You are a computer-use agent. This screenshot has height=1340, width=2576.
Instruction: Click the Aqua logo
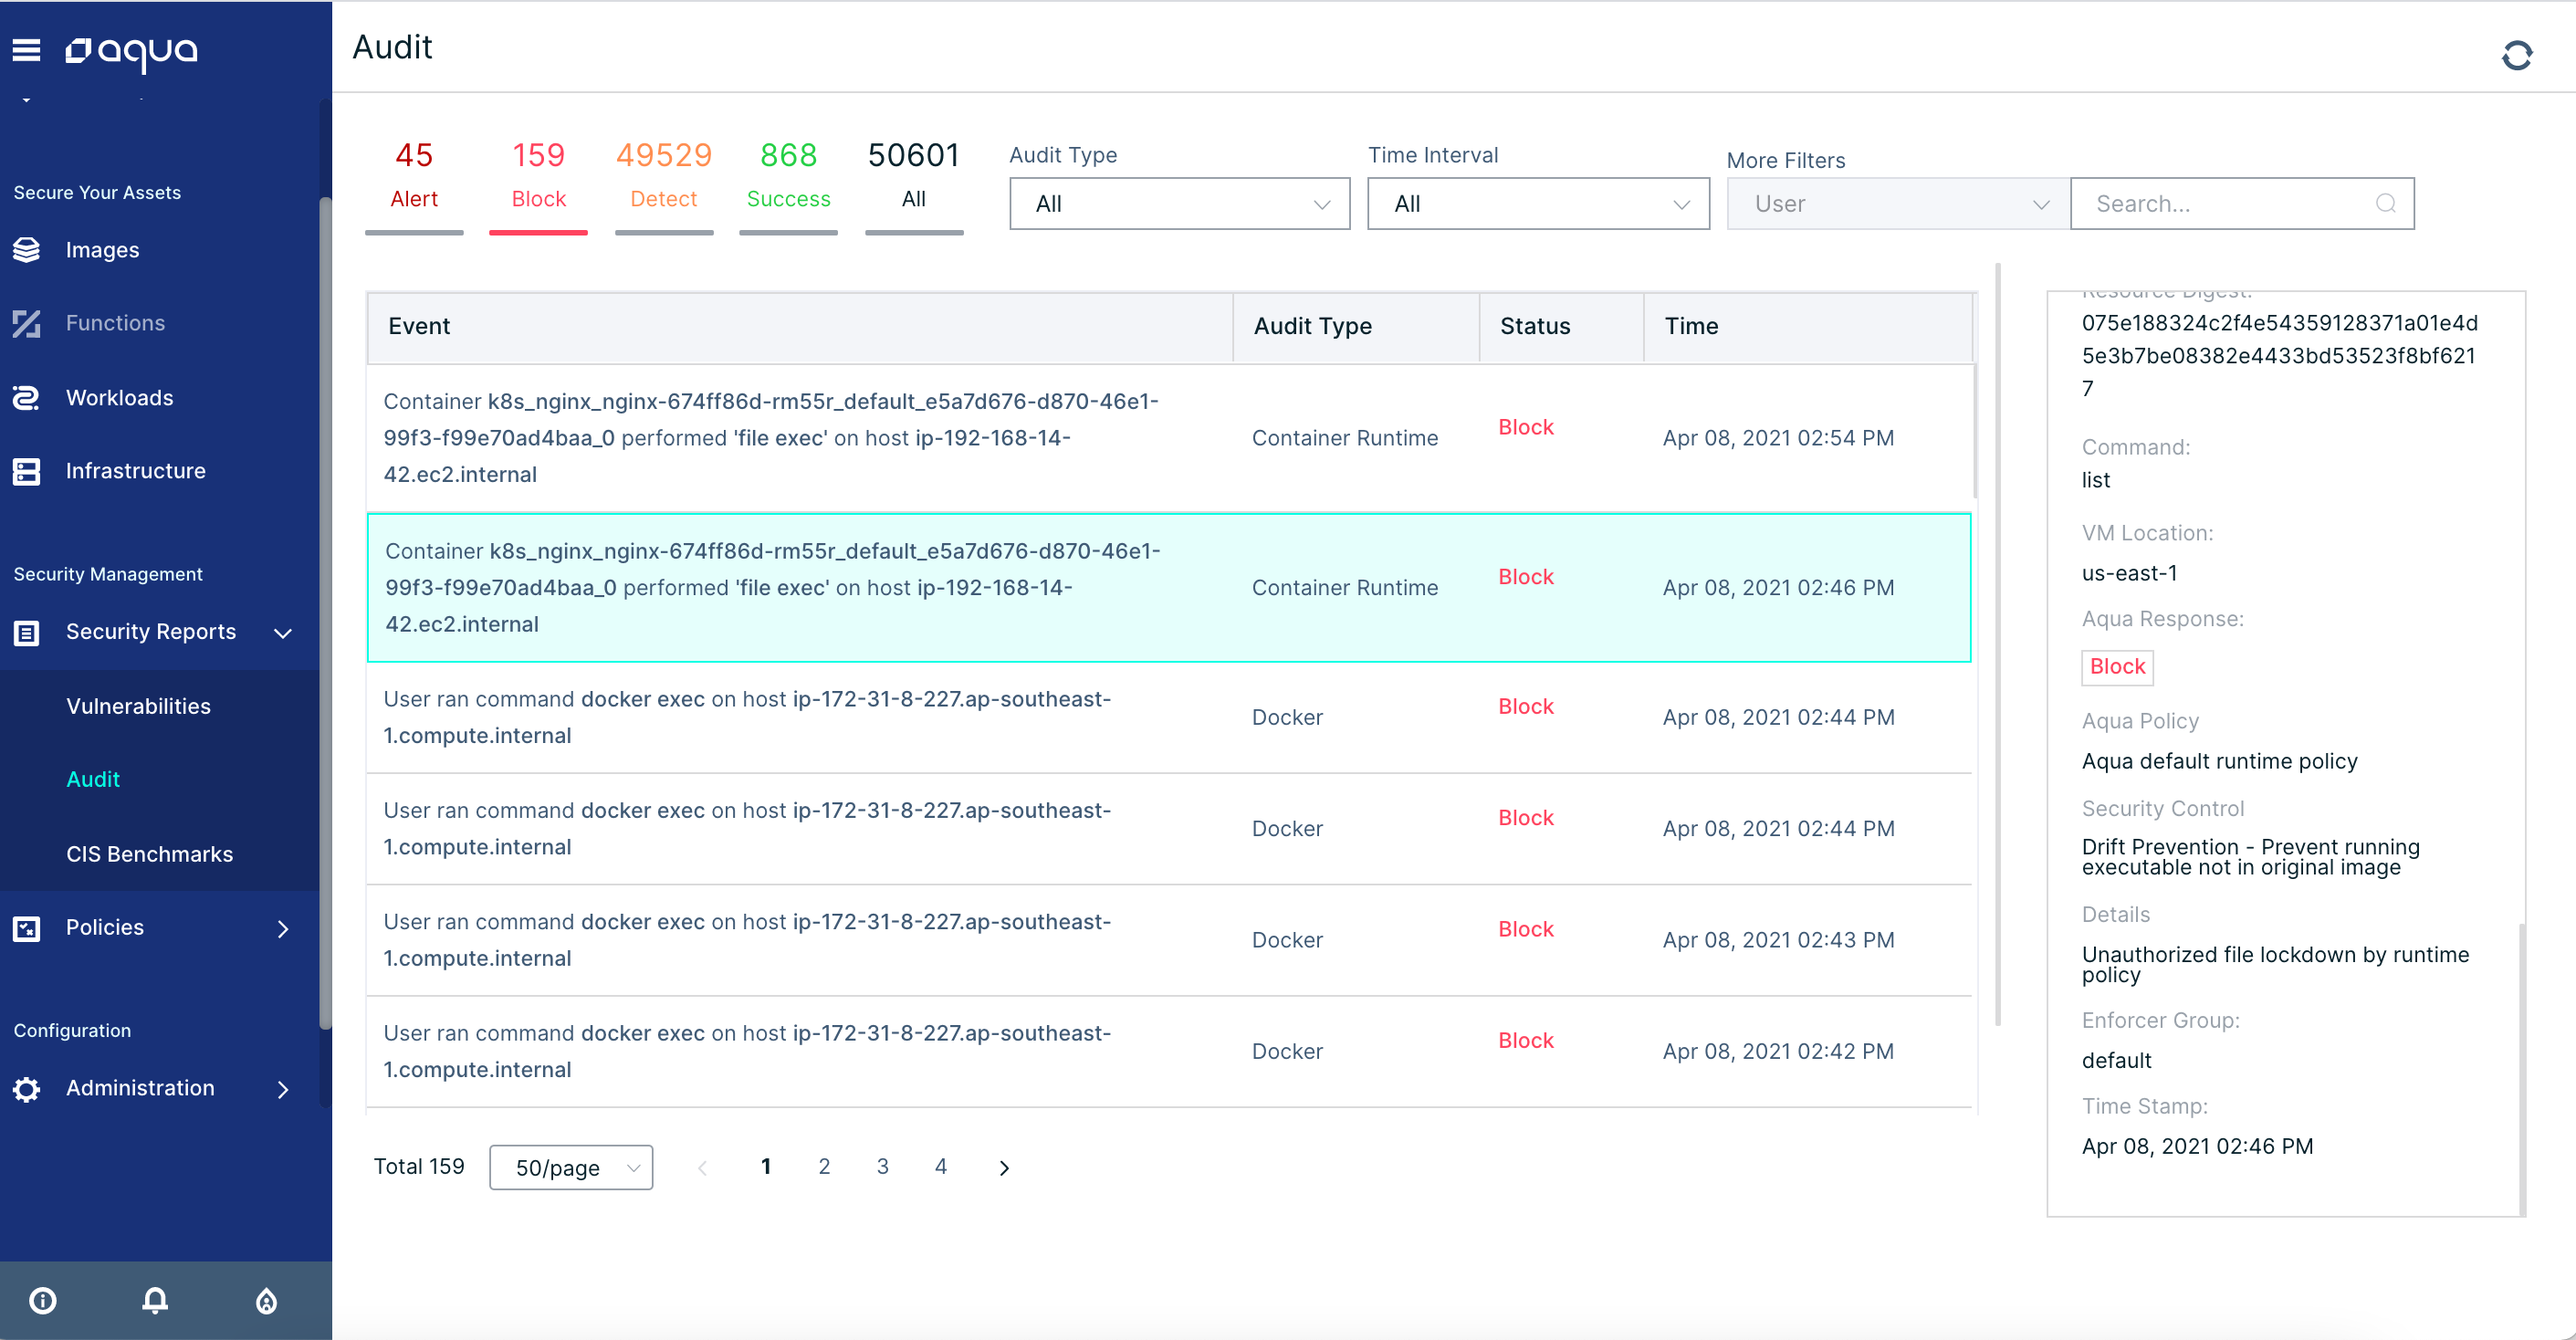[131, 52]
